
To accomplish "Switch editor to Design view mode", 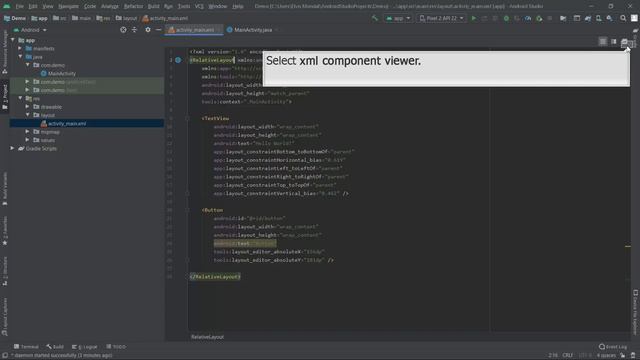I will 624,42.
